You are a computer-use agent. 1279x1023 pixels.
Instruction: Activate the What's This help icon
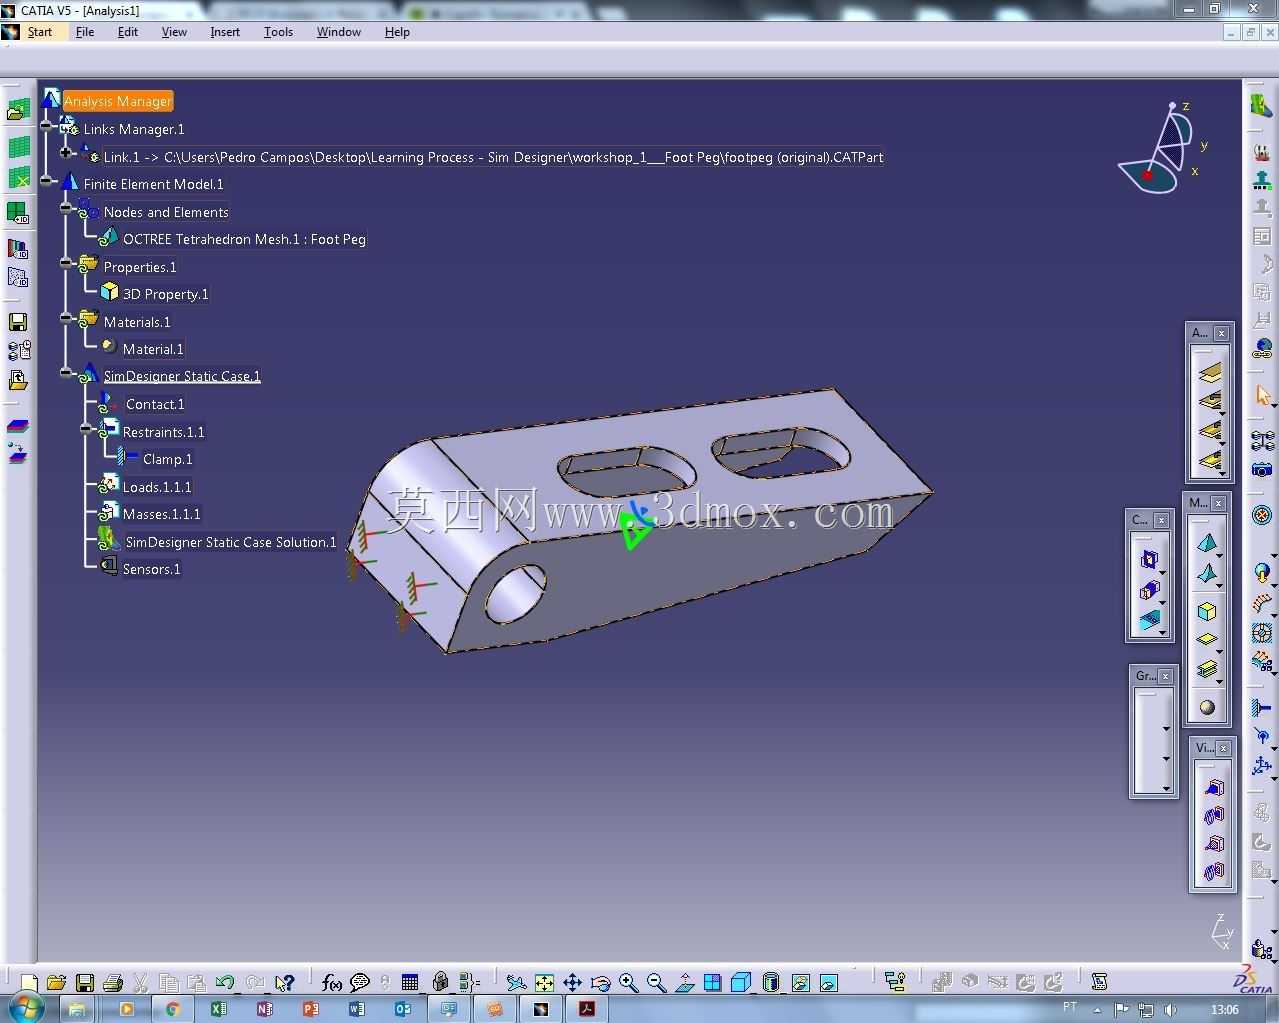point(285,983)
